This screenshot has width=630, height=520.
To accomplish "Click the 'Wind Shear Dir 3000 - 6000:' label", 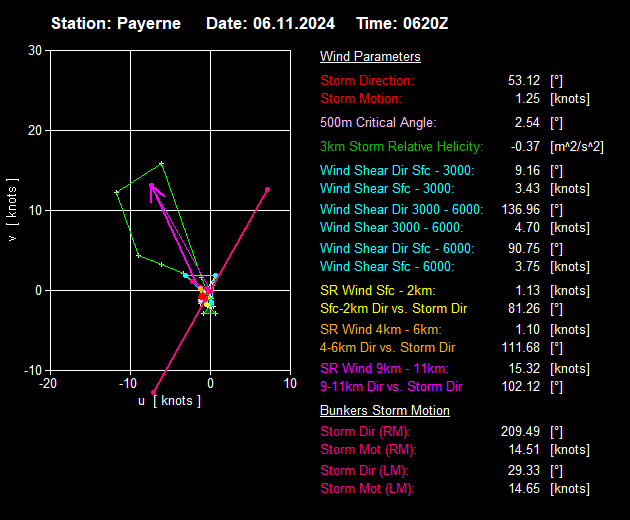I will [401, 209].
